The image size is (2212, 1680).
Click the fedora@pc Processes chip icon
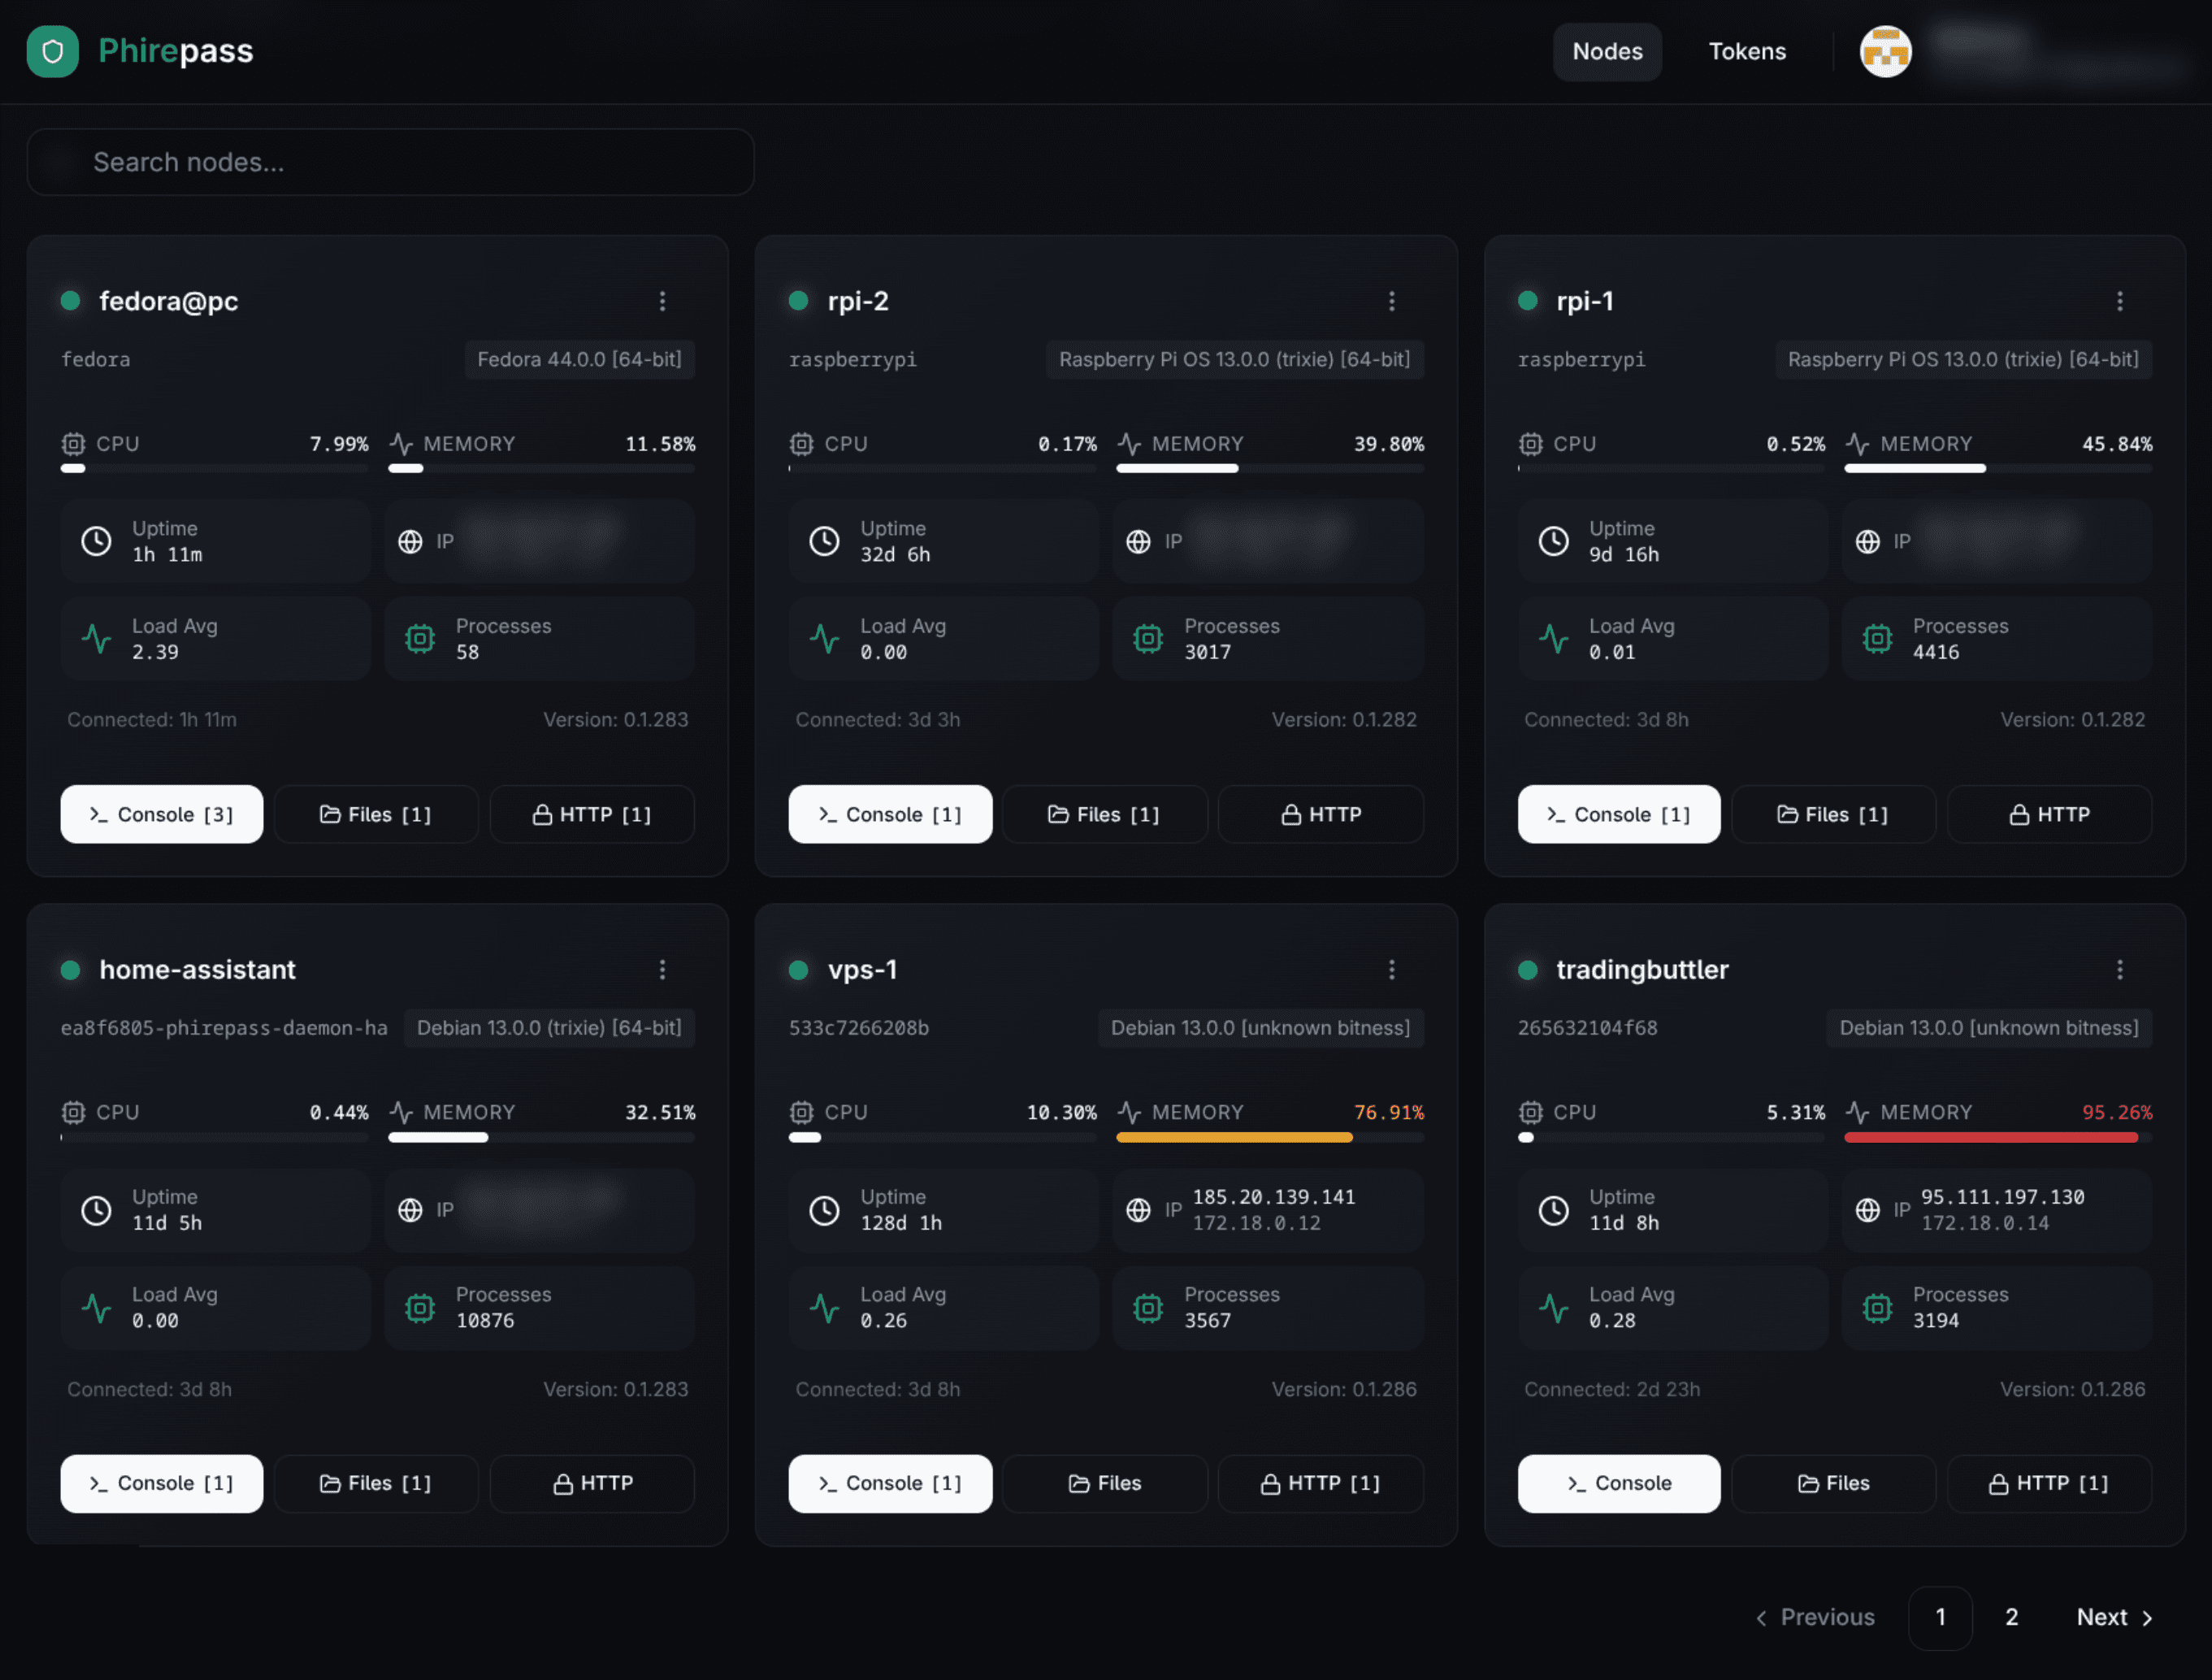pyautogui.click(x=420, y=638)
